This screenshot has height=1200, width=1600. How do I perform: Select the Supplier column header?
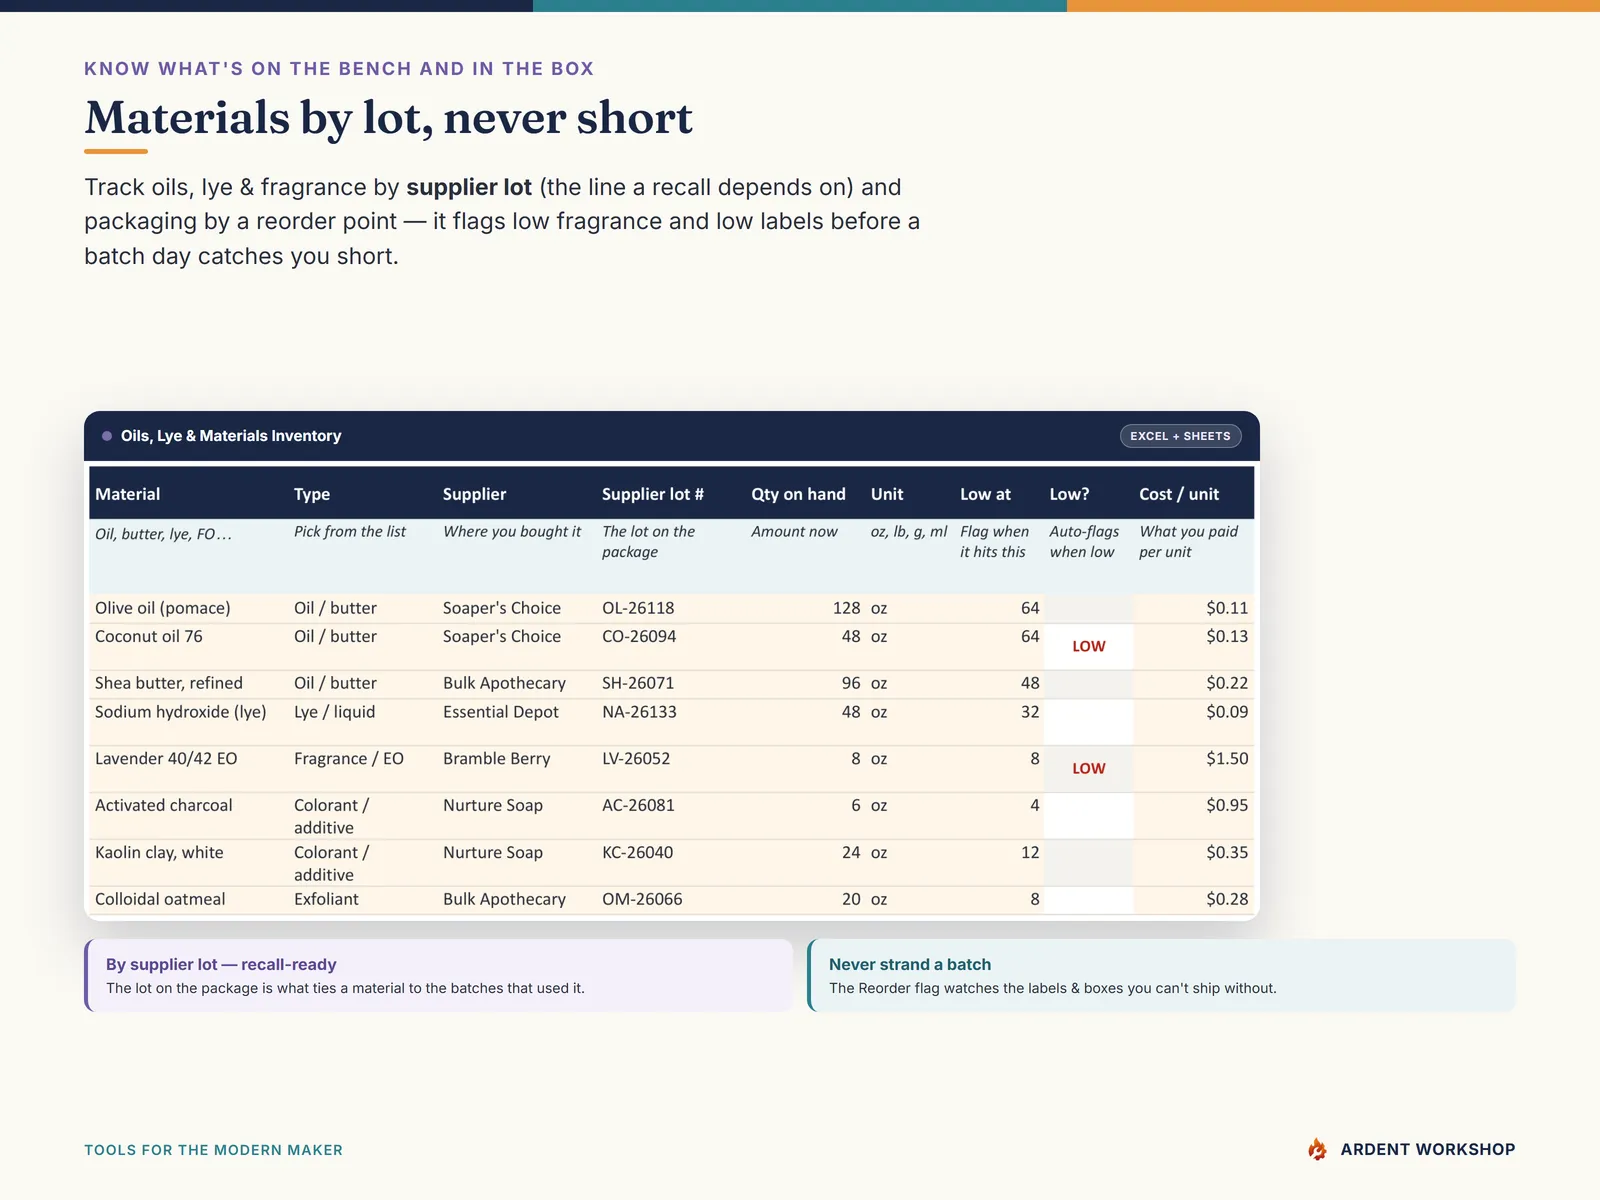tap(474, 494)
